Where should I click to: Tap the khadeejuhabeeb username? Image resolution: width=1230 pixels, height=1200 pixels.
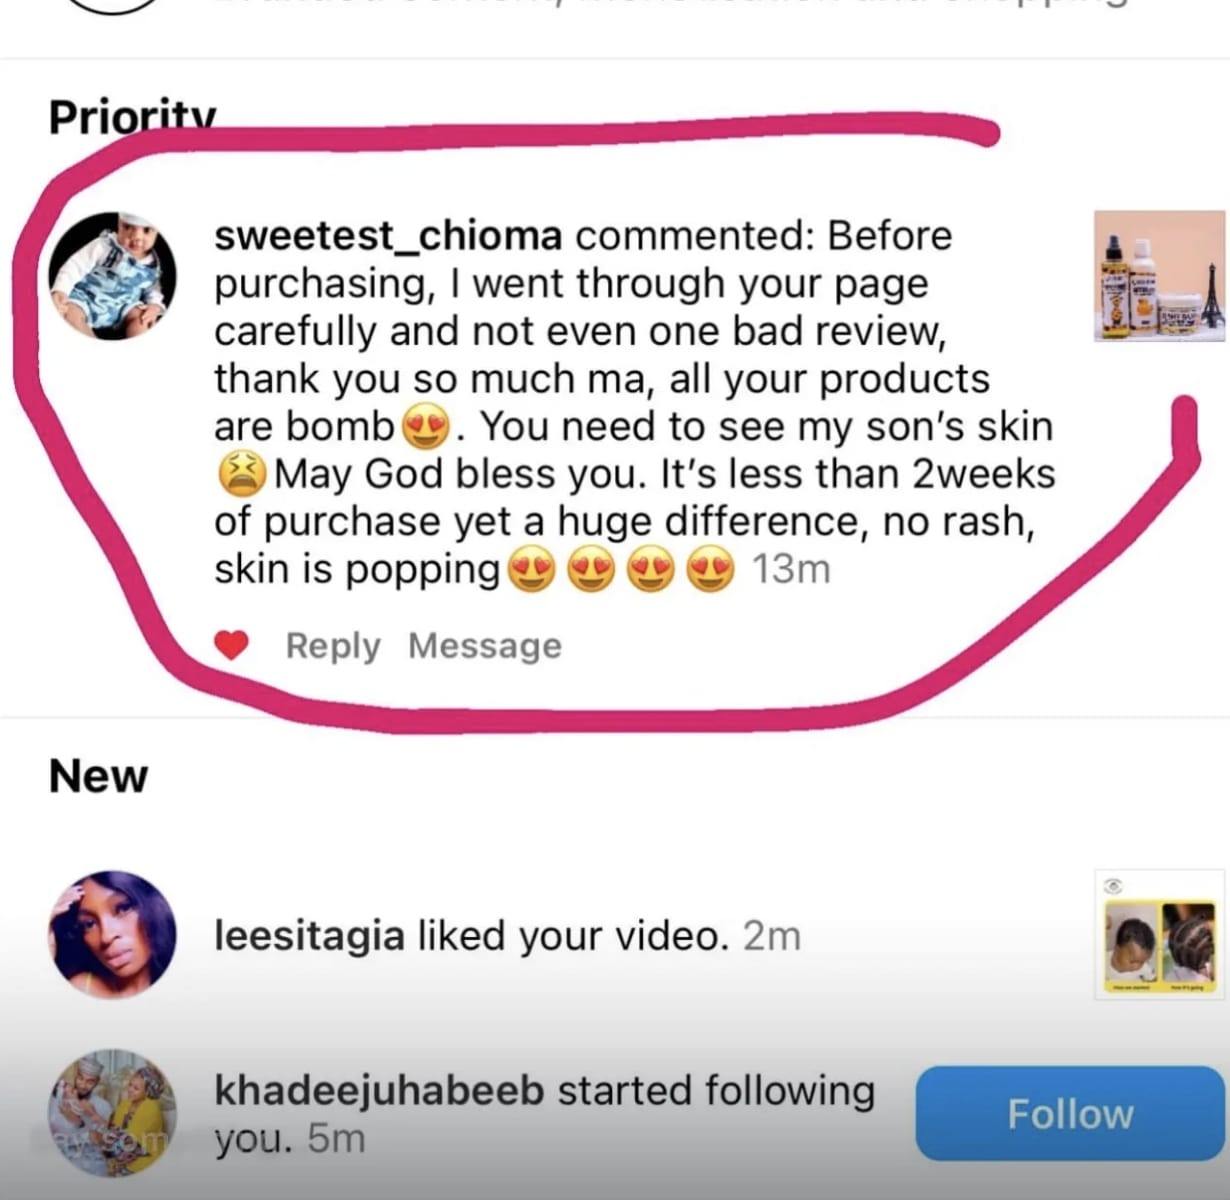(379, 1090)
